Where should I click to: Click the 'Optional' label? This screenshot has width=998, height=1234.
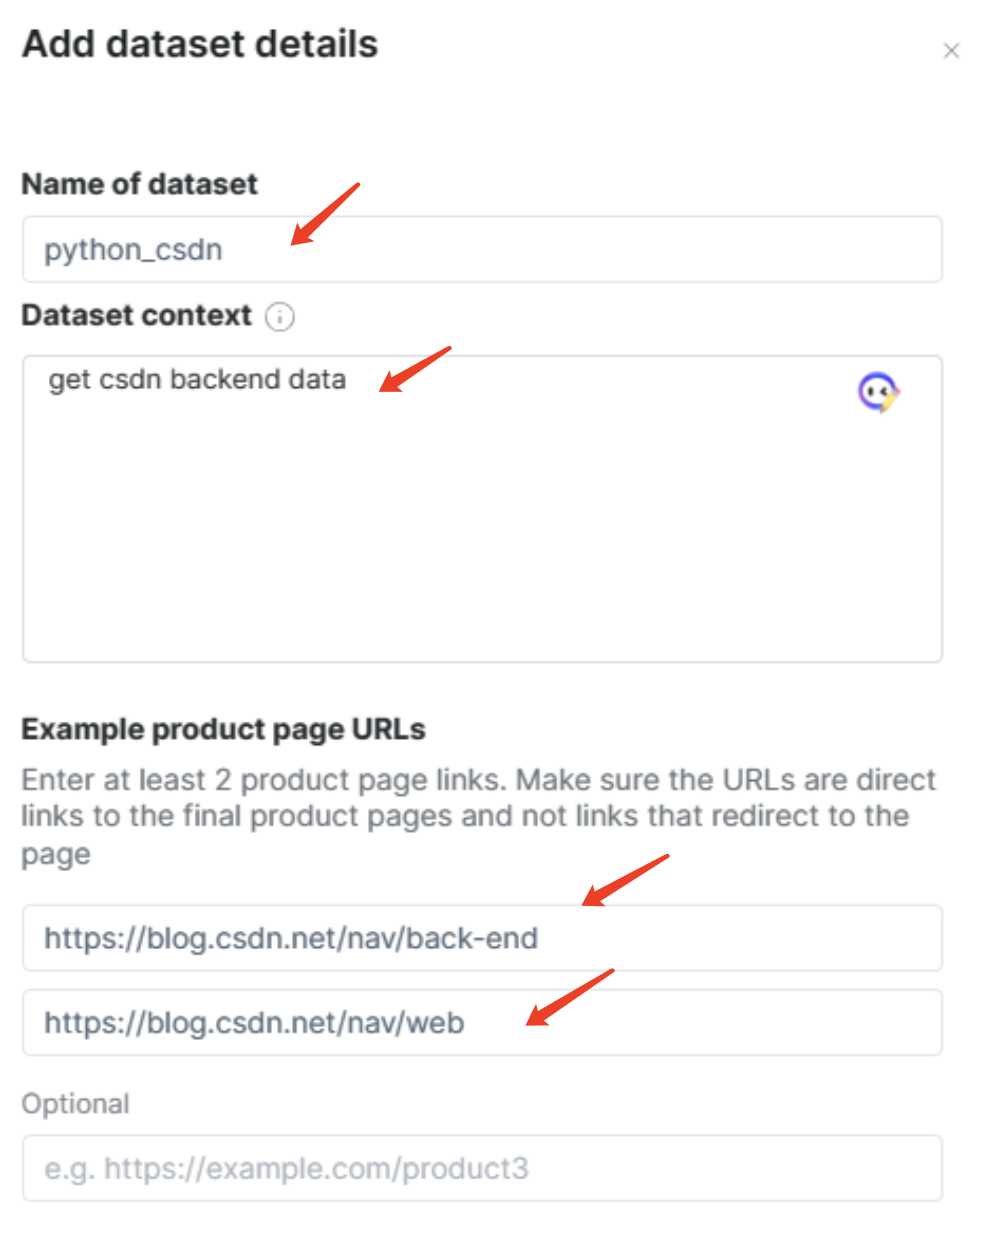point(76,1104)
